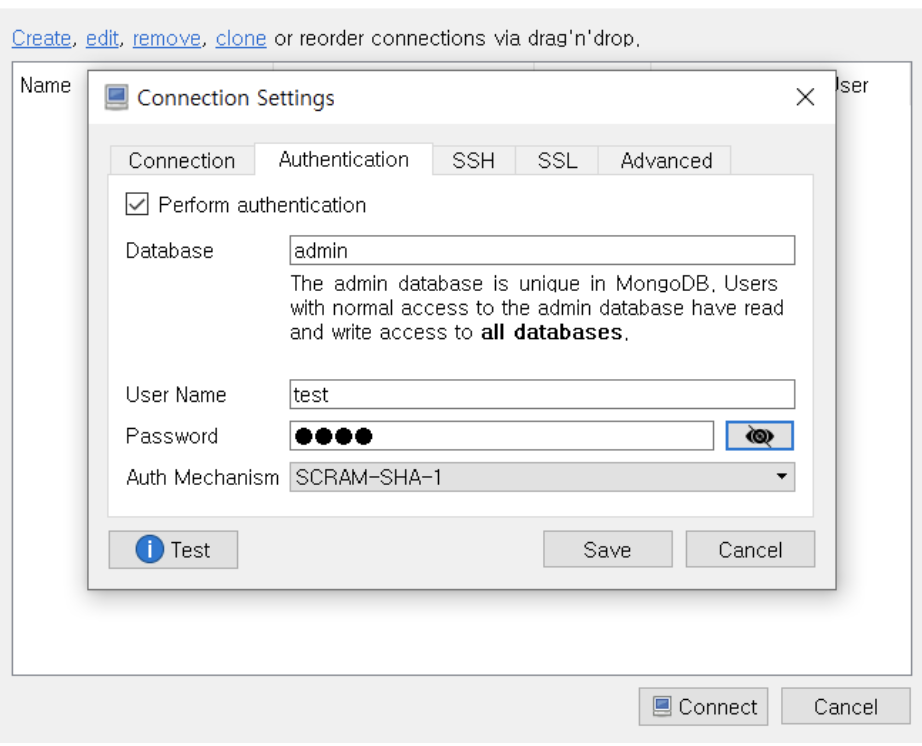Image resolution: width=922 pixels, height=746 pixels.
Task: Uncheck the Perform authentication checkbox
Action: 137,205
